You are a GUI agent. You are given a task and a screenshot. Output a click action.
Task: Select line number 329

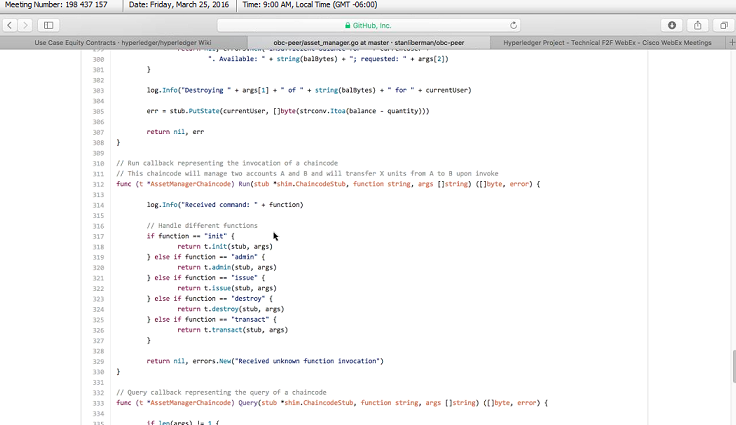pyautogui.click(x=98, y=361)
